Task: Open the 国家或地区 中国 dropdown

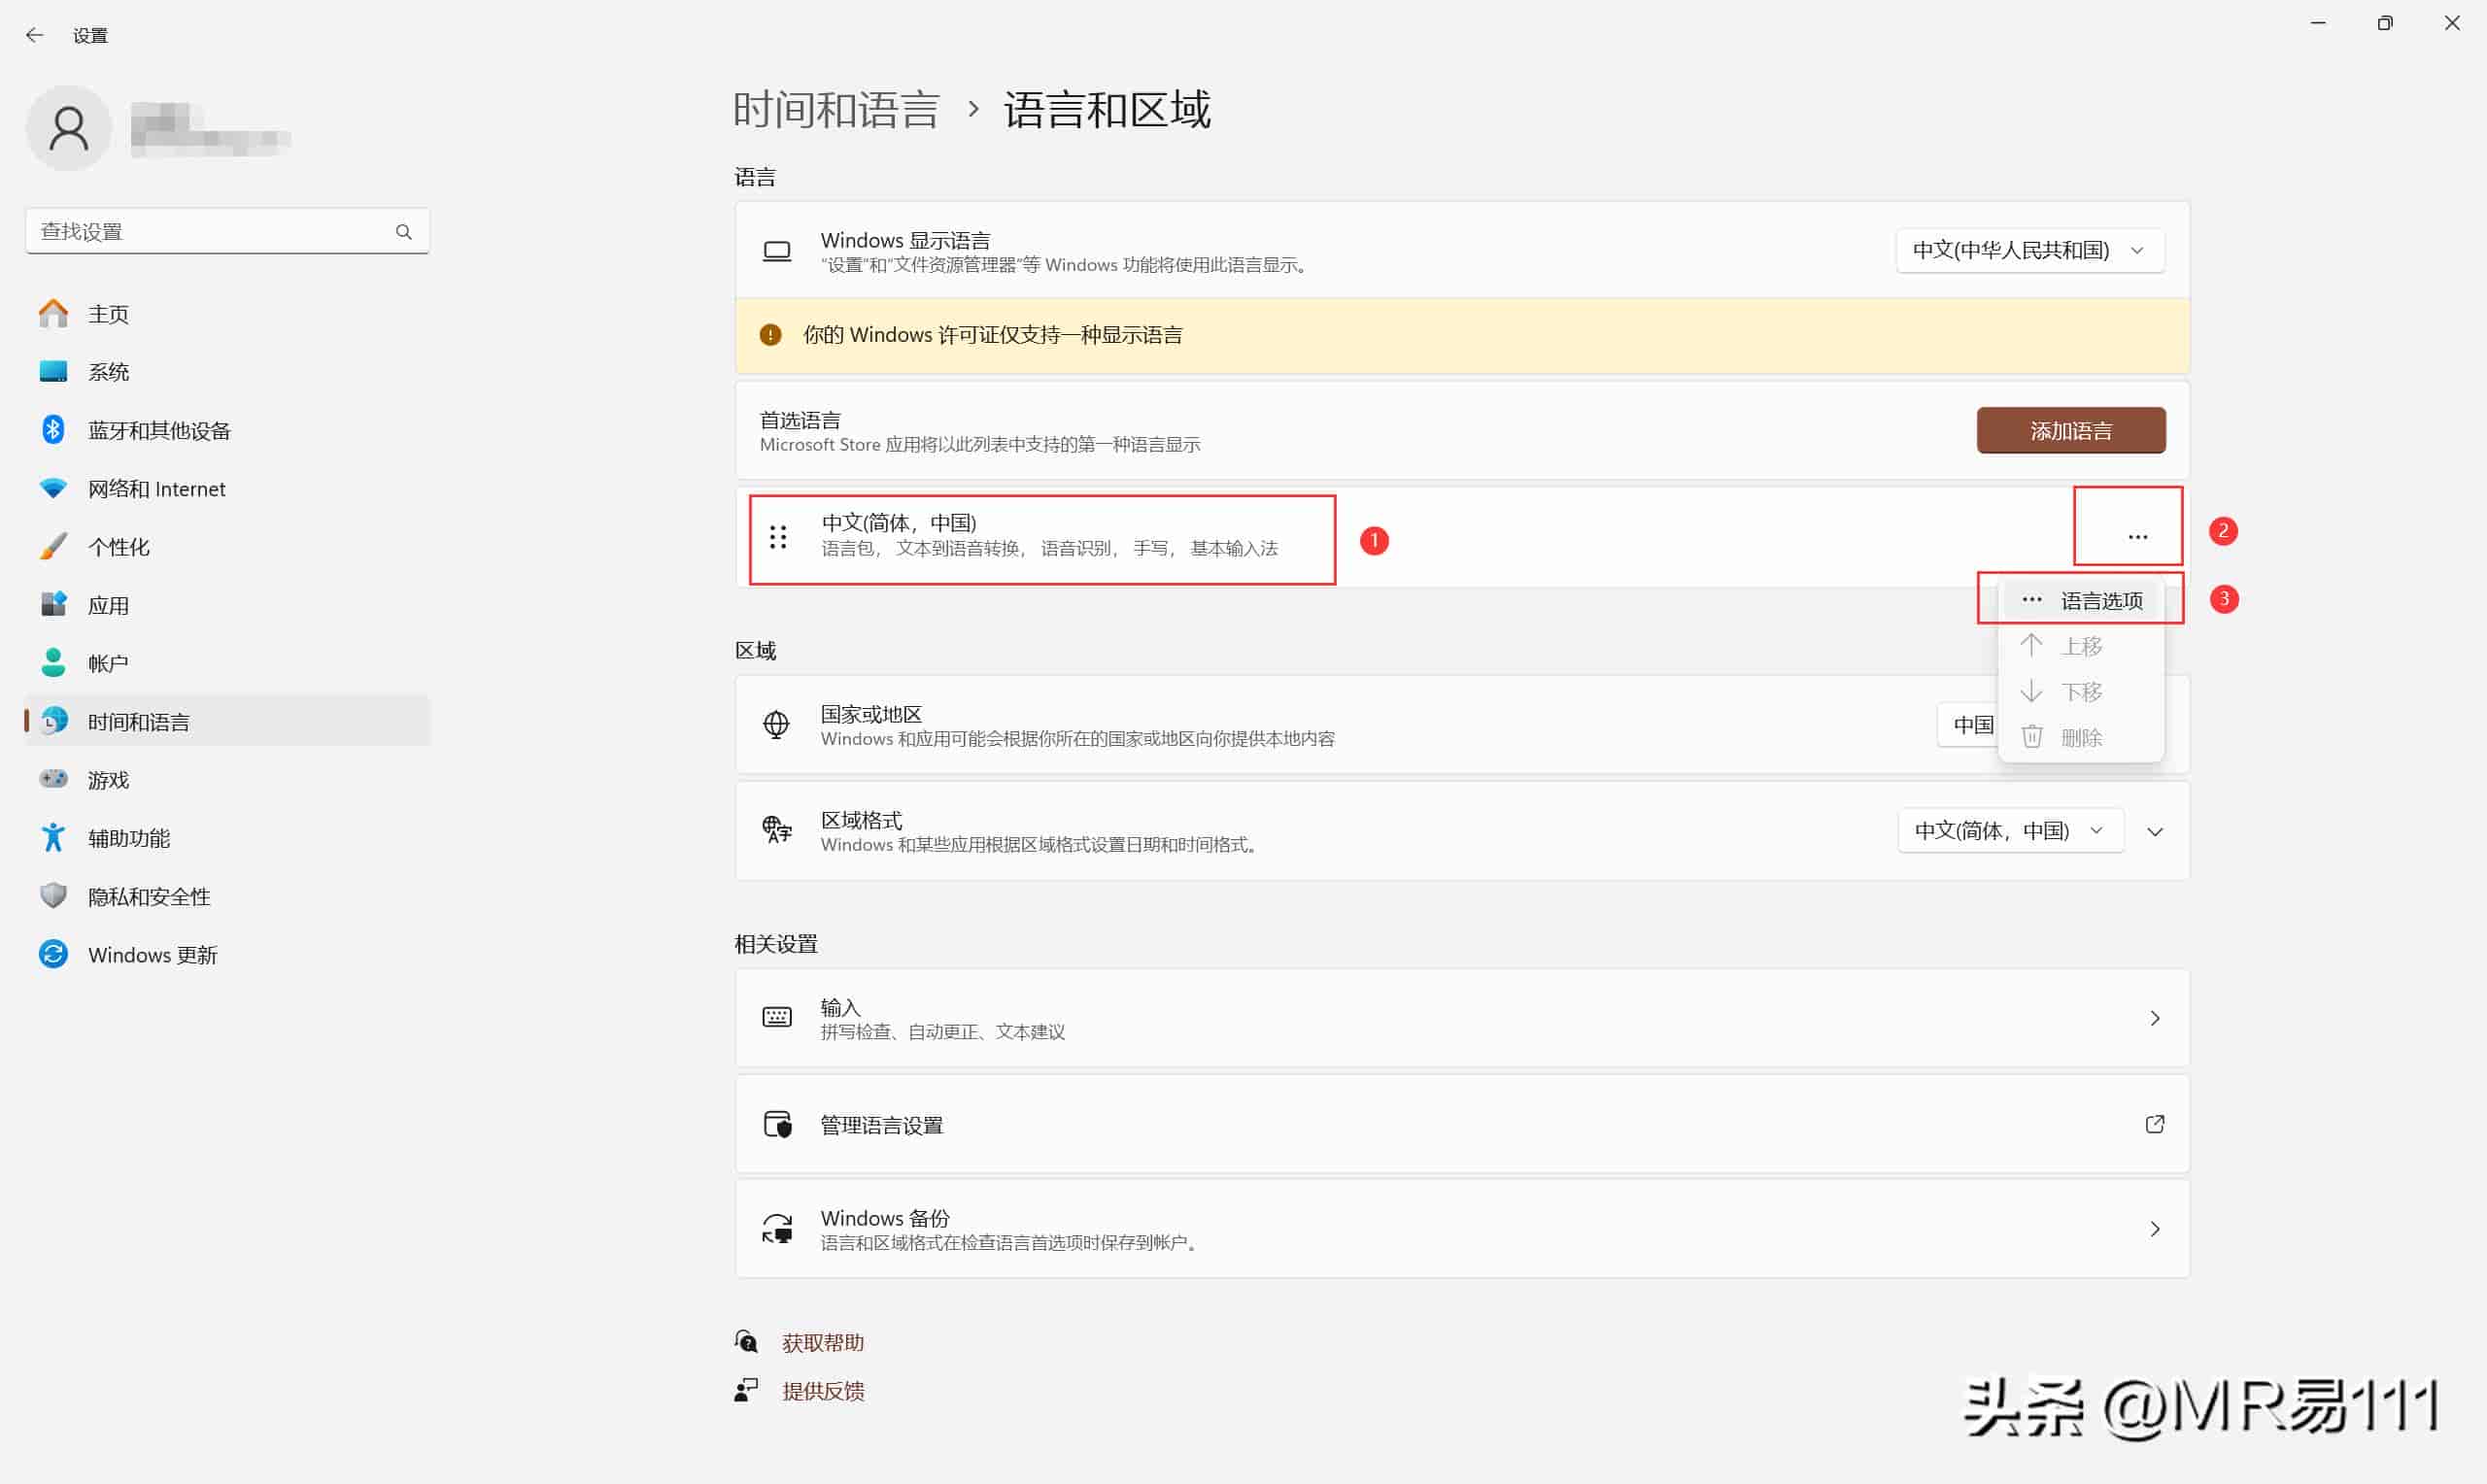Action: coord(1969,724)
